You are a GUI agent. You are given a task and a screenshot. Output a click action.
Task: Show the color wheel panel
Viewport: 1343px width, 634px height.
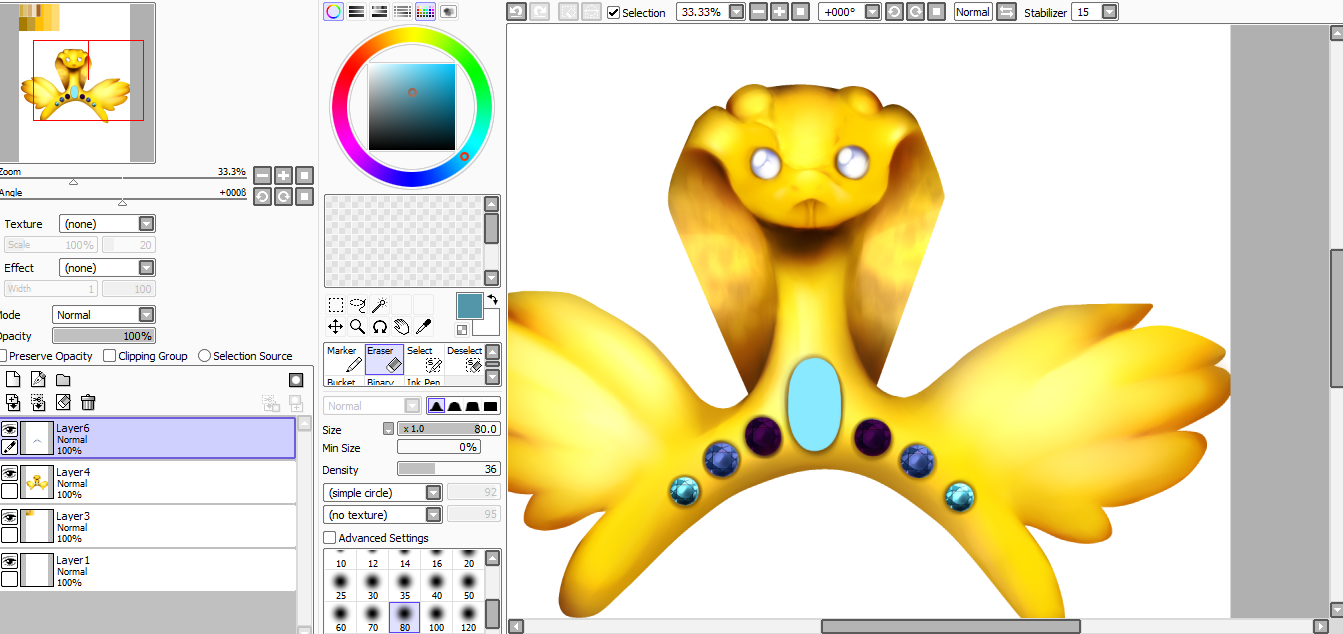coord(333,11)
